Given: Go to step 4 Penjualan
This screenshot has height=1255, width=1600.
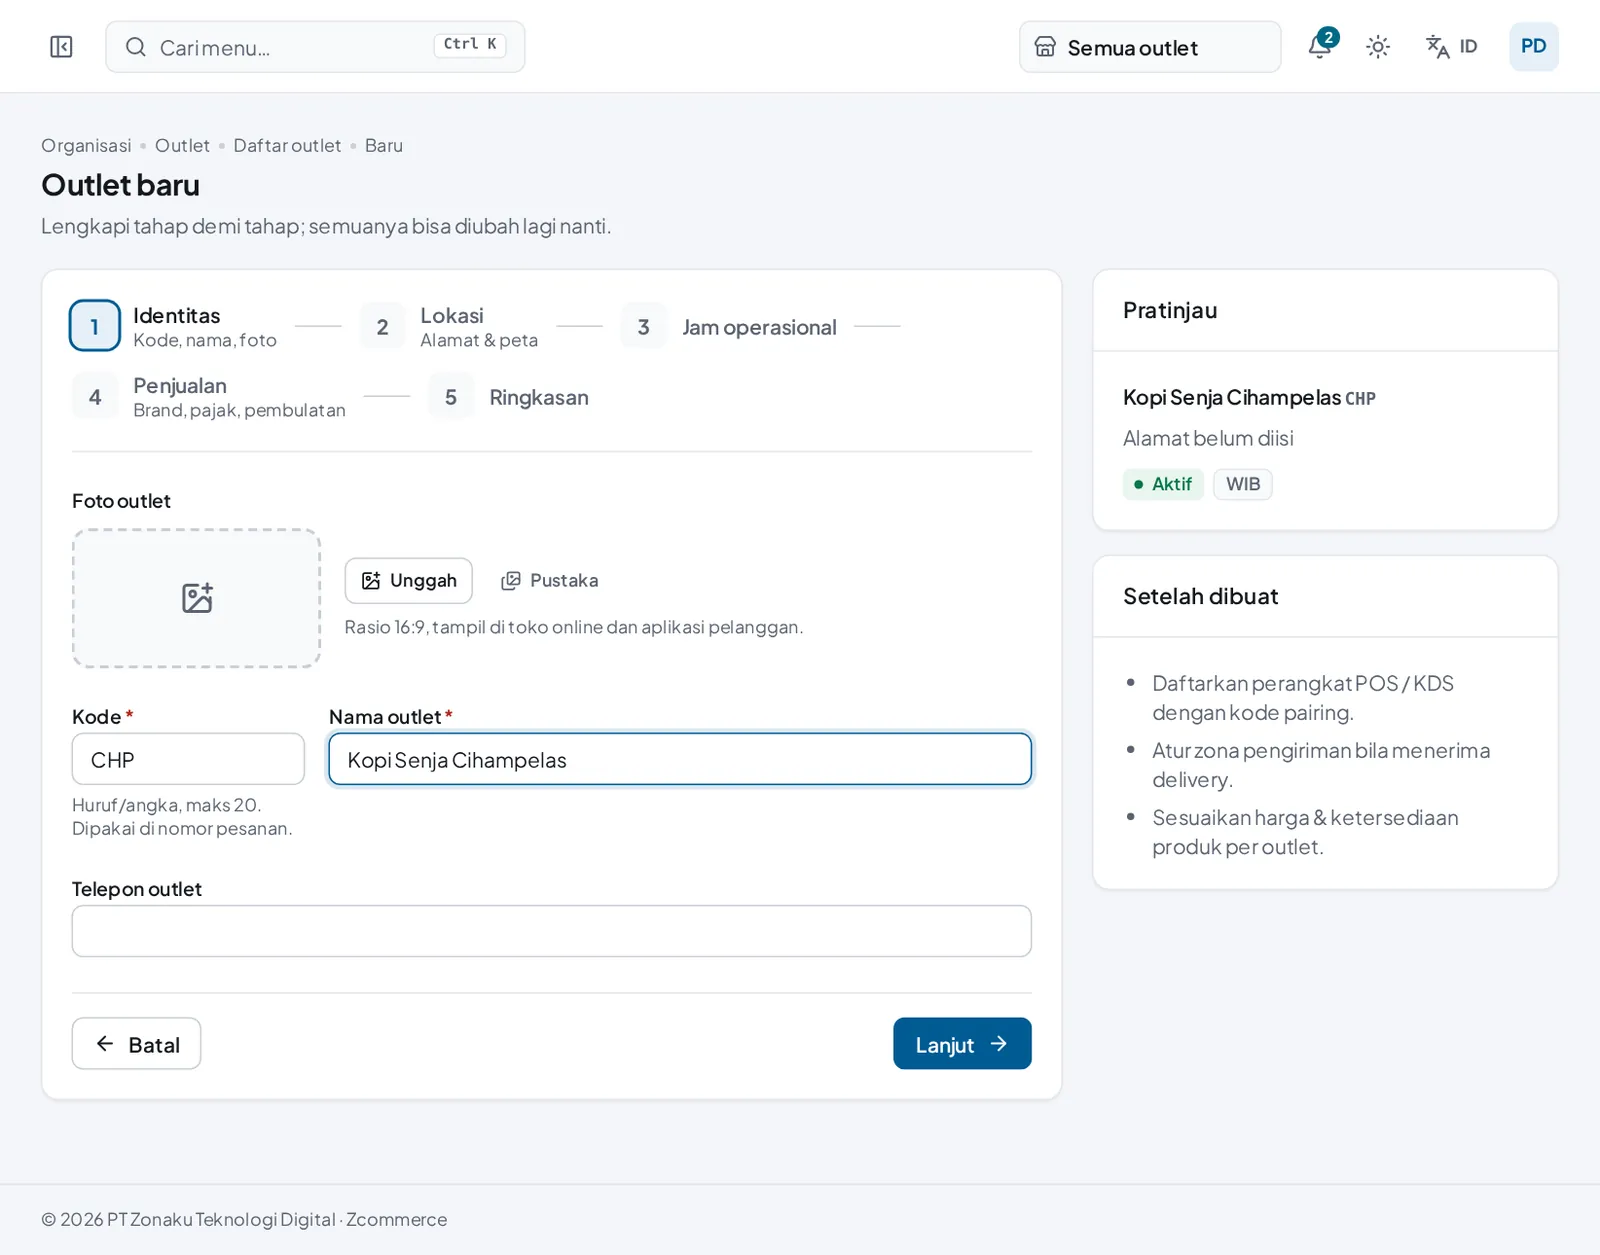Looking at the screenshot, I should 209,397.
